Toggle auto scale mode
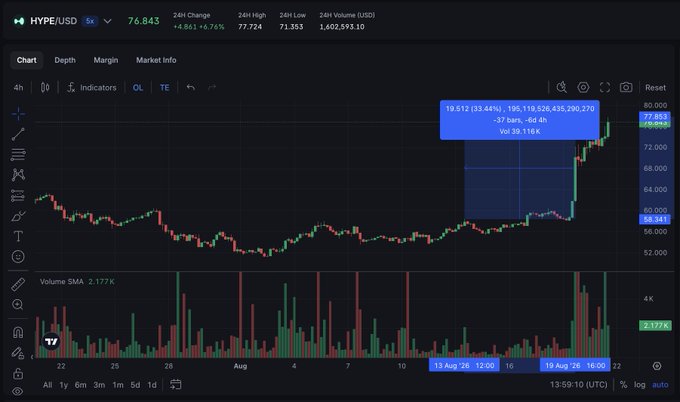 coord(660,385)
